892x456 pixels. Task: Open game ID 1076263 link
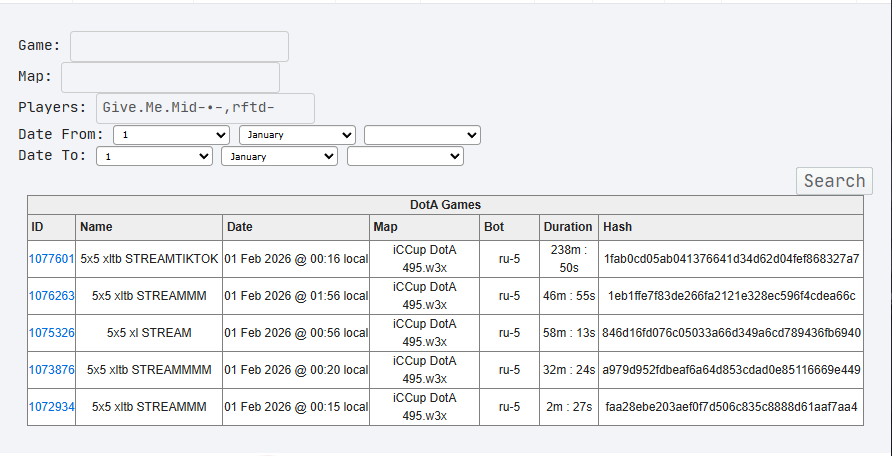pos(52,296)
